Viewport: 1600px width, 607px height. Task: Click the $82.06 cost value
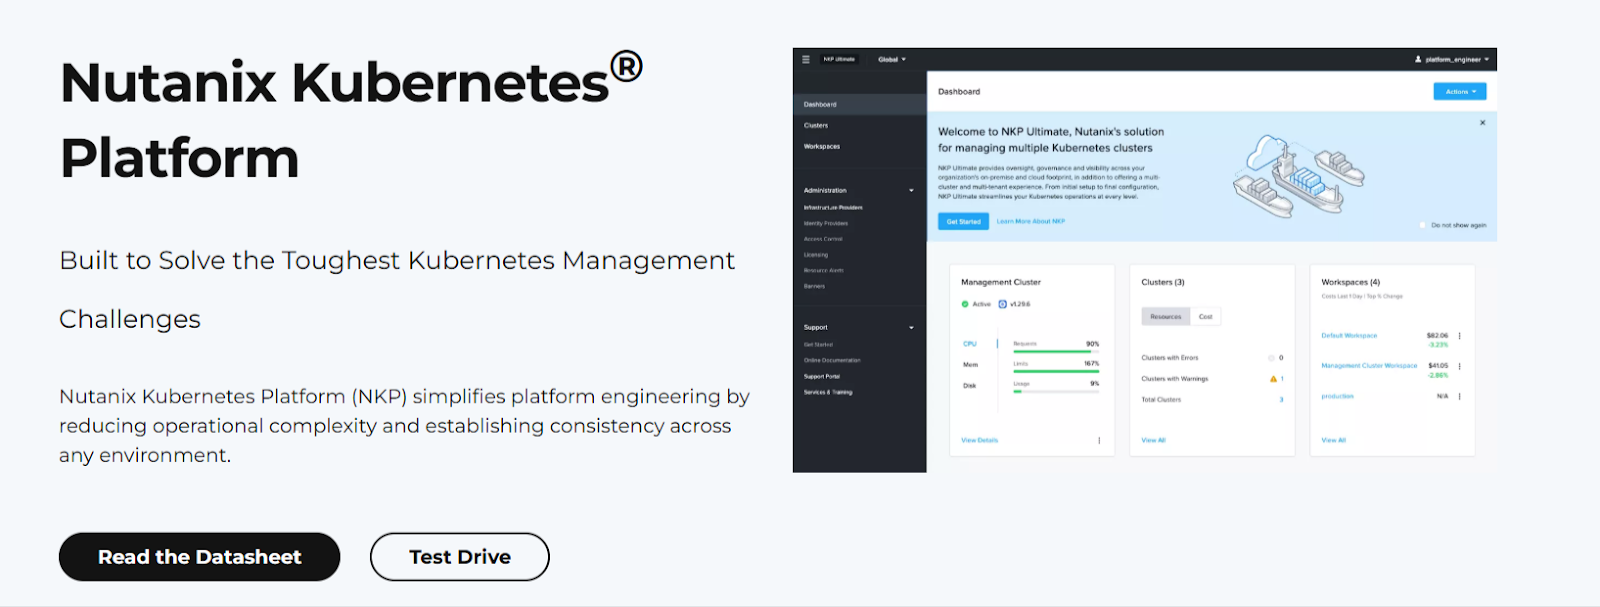1437,335
